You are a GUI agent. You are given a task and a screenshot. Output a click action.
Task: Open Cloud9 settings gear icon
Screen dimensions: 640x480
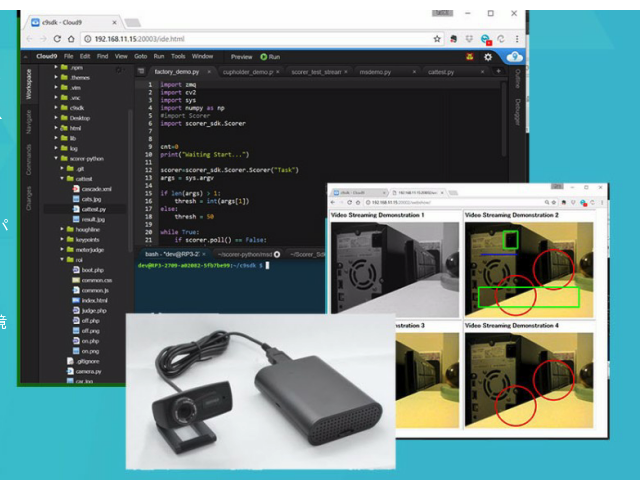click(x=489, y=57)
